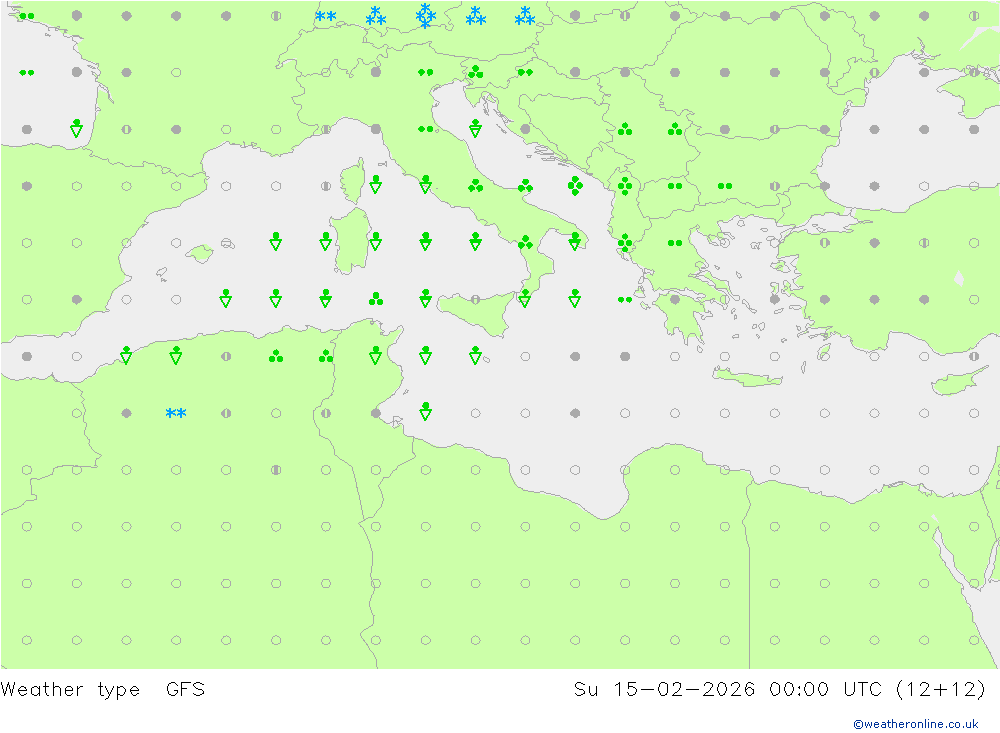Image resolution: width=1000 pixels, height=733 pixels.
Task: Select the shower symbol on Italy's heel
Action: click(x=575, y=241)
